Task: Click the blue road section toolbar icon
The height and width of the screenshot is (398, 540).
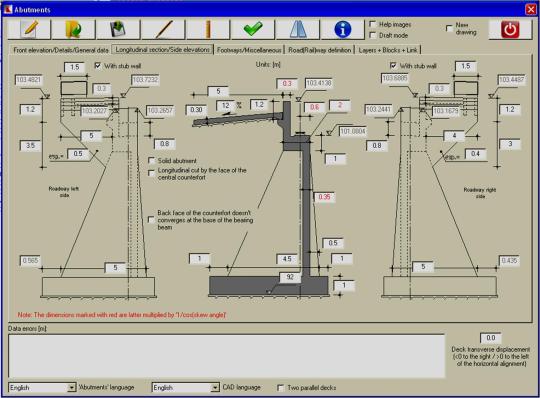Action: (298, 29)
